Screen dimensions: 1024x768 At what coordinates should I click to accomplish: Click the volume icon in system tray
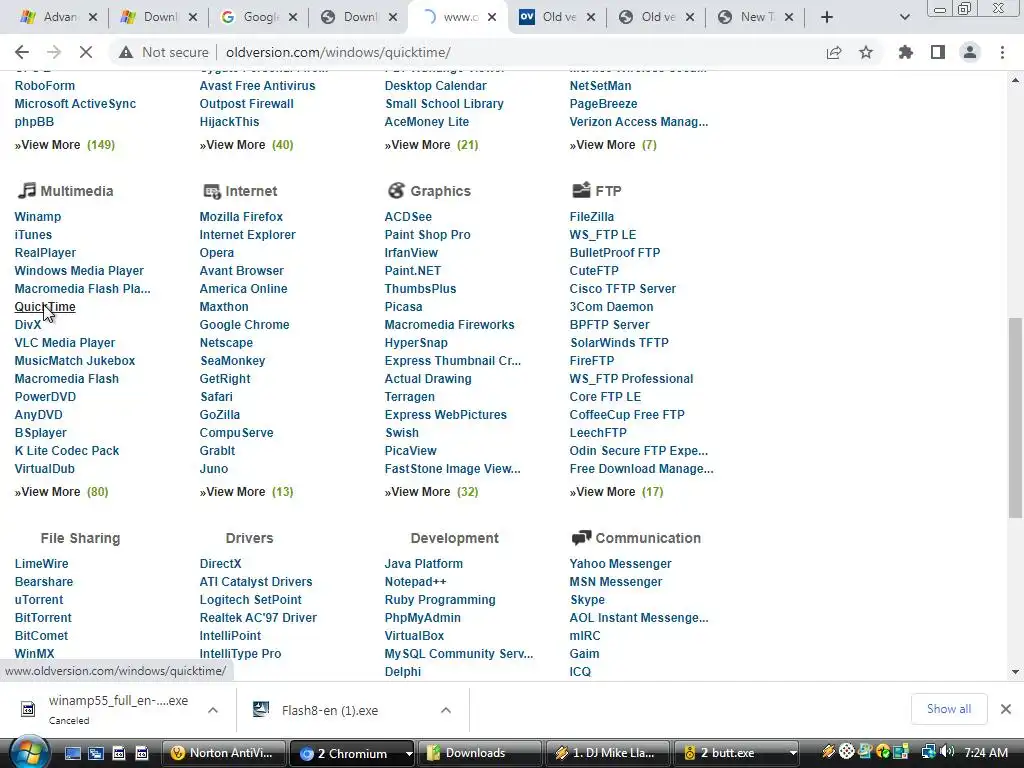pyautogui.click(x=947, y=752)
